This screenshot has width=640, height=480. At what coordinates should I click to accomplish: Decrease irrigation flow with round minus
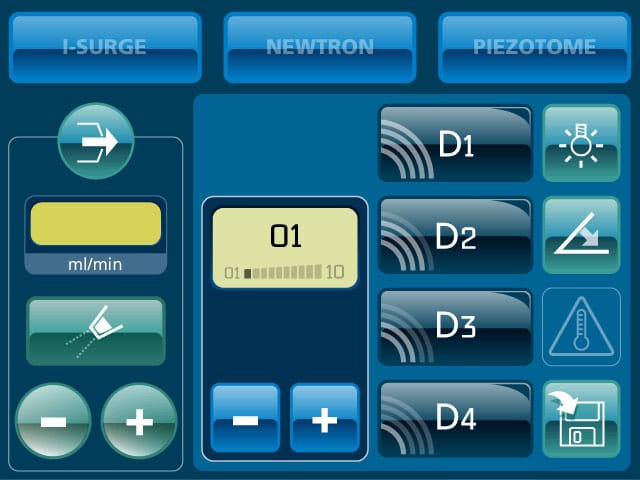tap(53, 421)
